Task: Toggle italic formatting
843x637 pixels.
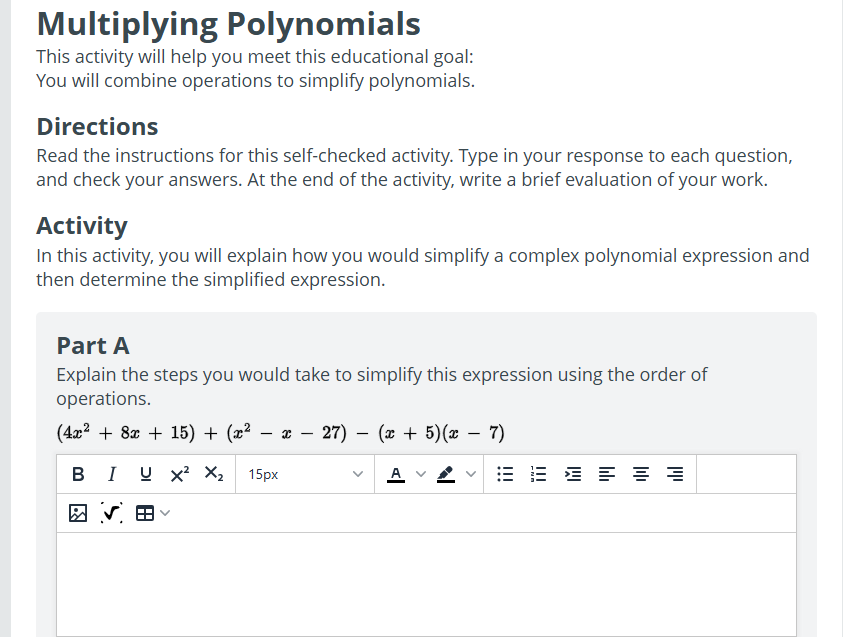Action: click(x=111, y=473)
